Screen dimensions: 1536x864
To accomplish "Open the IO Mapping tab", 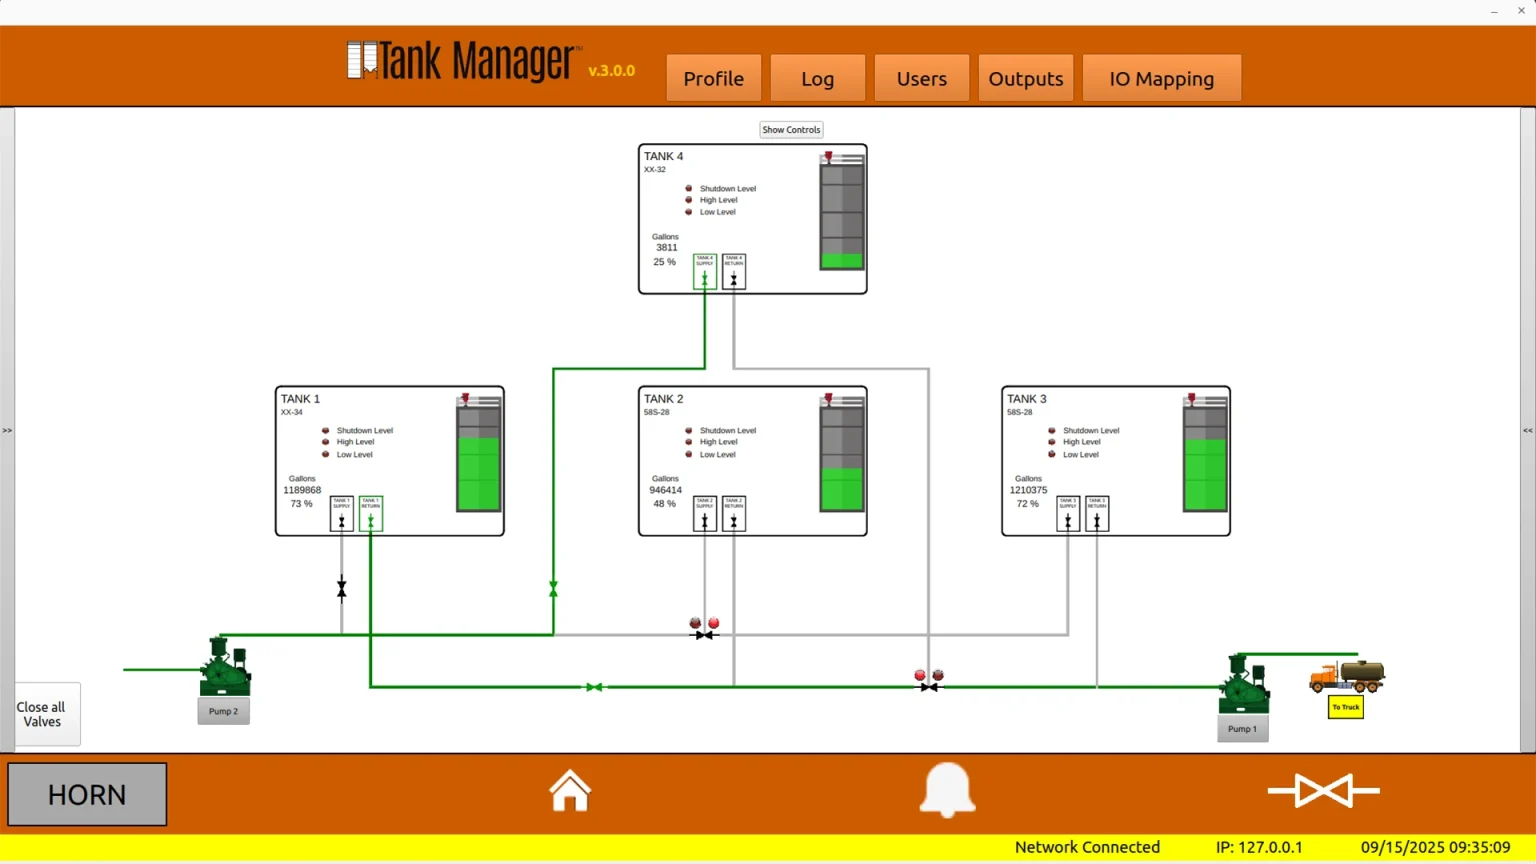I will [x=1162, y=78].
